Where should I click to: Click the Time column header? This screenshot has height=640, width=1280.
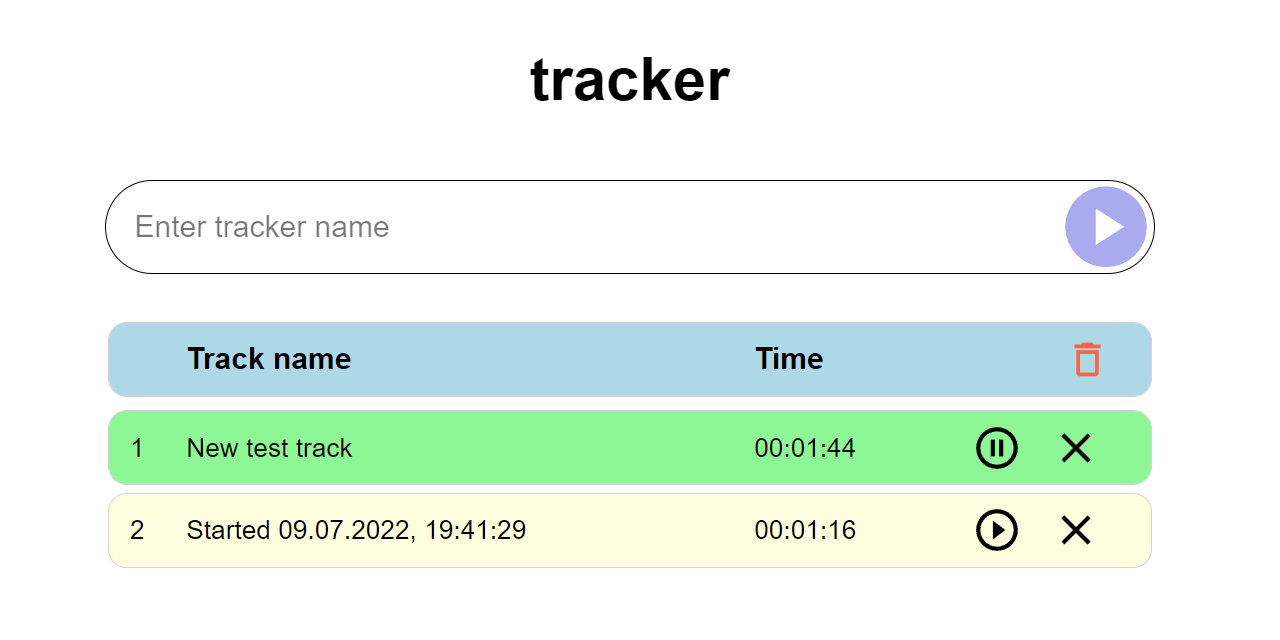789,359
